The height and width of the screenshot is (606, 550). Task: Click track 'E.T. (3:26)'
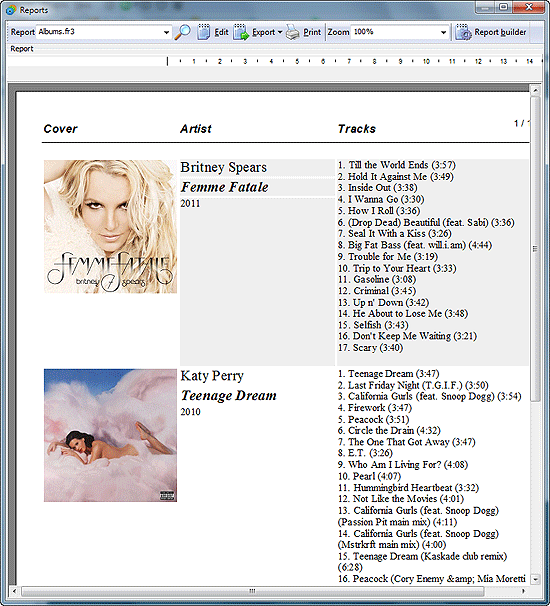point(365,453)
